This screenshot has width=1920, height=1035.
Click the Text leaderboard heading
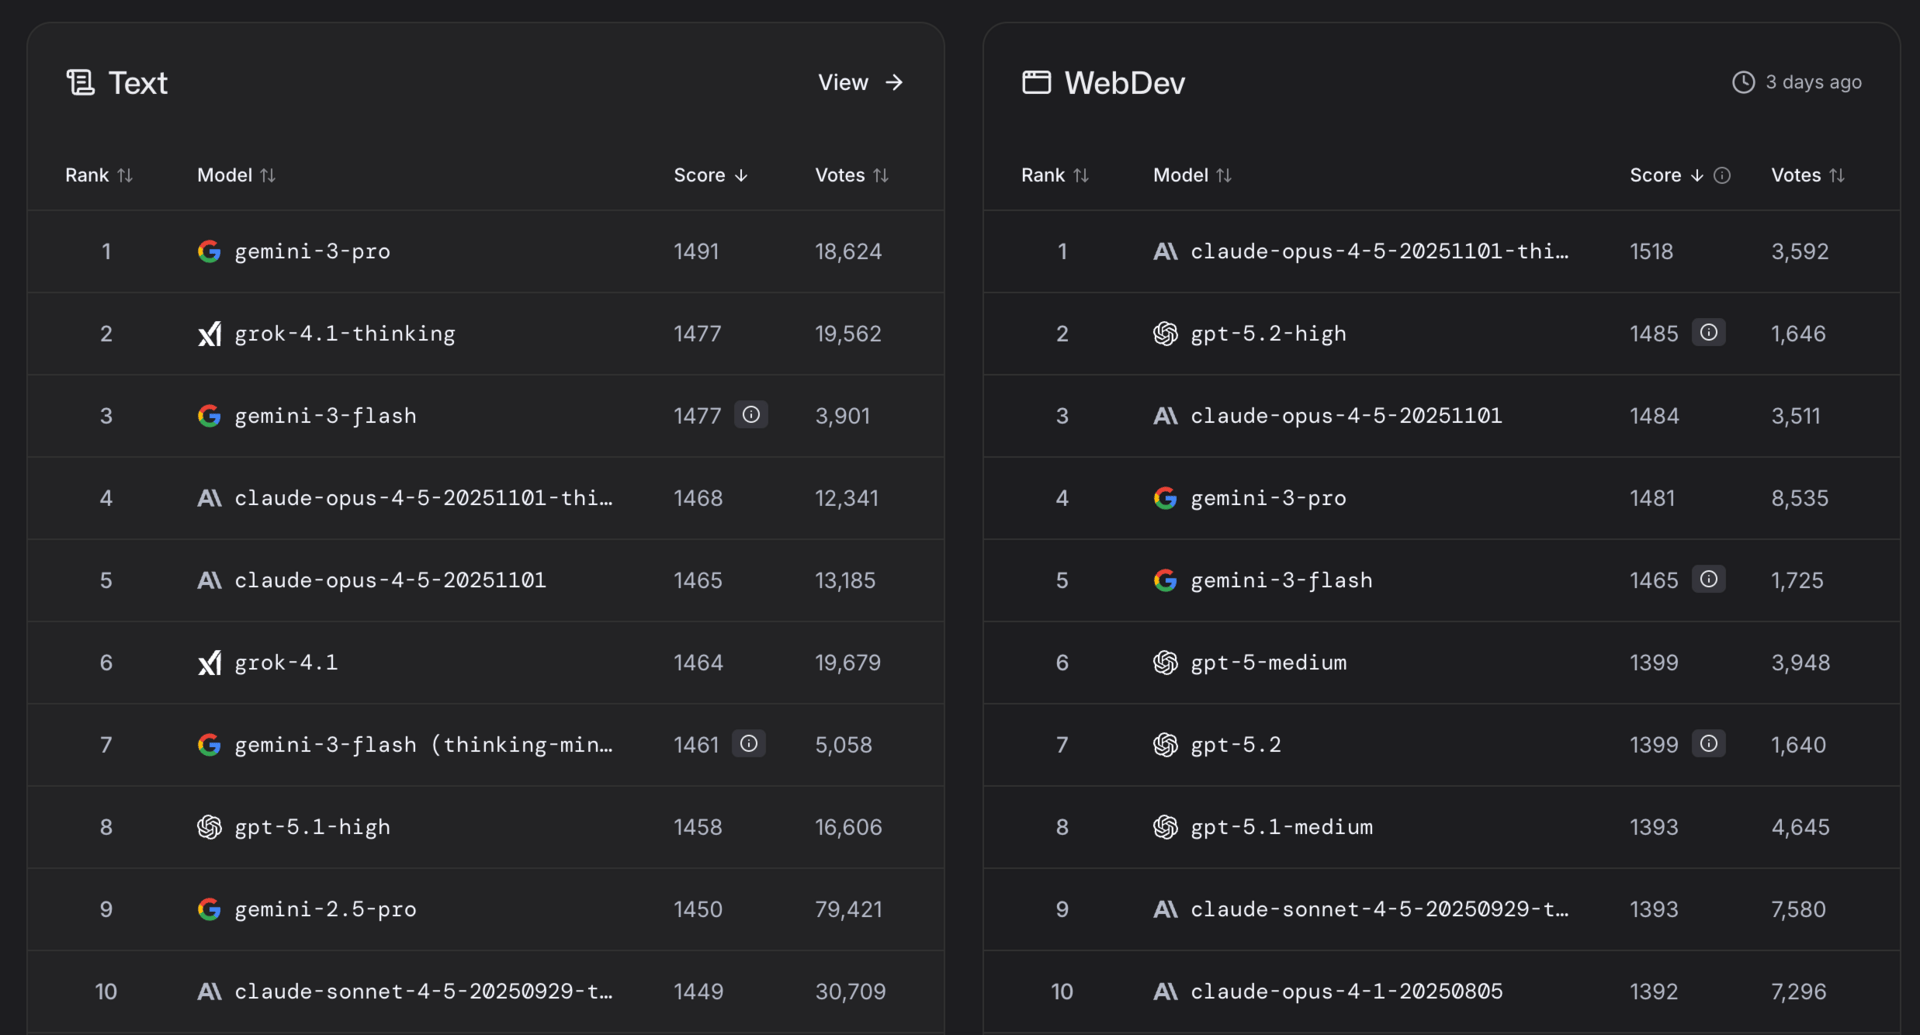[x=138, y=83]
